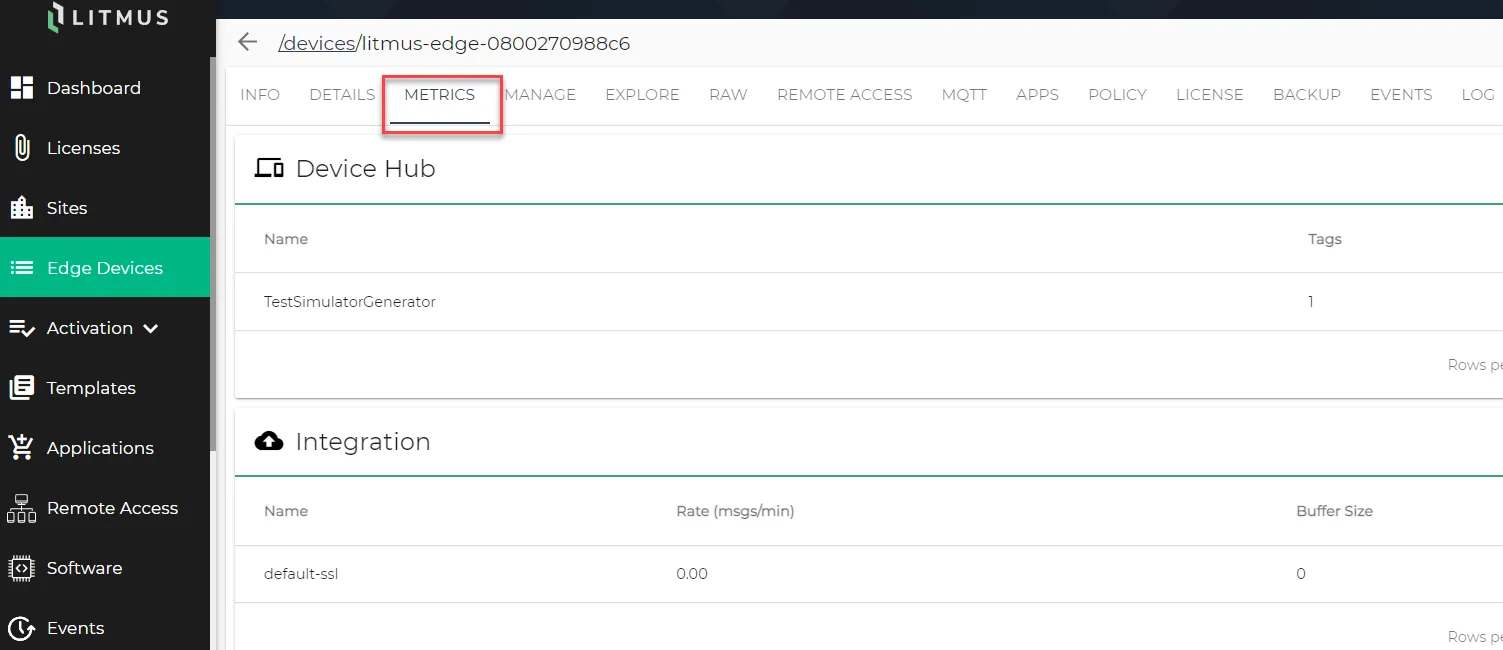
Task: Click the back arrow beside /devices
Action: (x=247, y=42)
